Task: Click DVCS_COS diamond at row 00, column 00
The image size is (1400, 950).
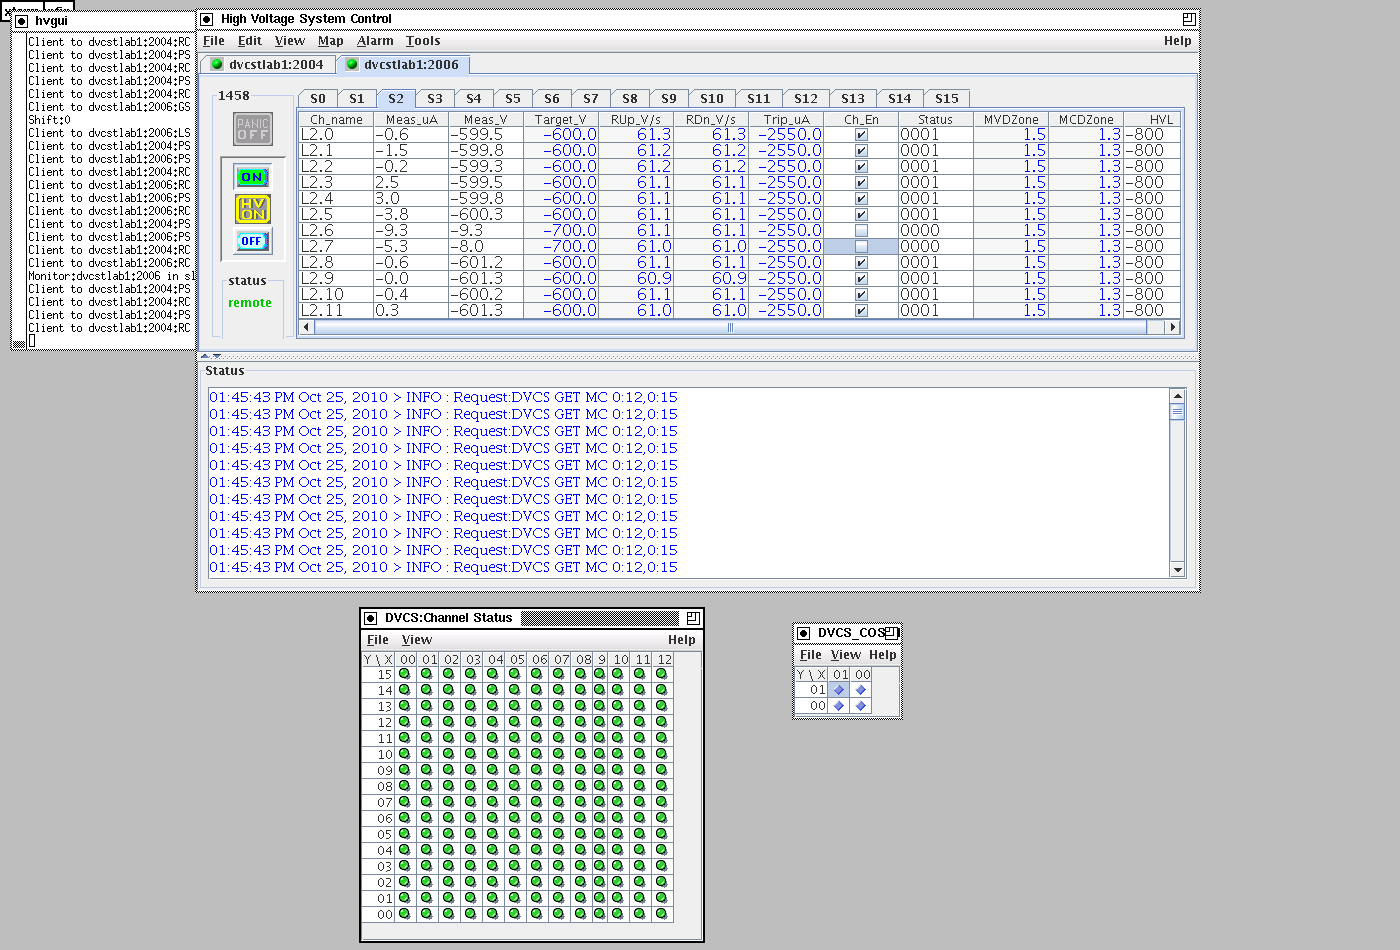Action: coord(861,706)
